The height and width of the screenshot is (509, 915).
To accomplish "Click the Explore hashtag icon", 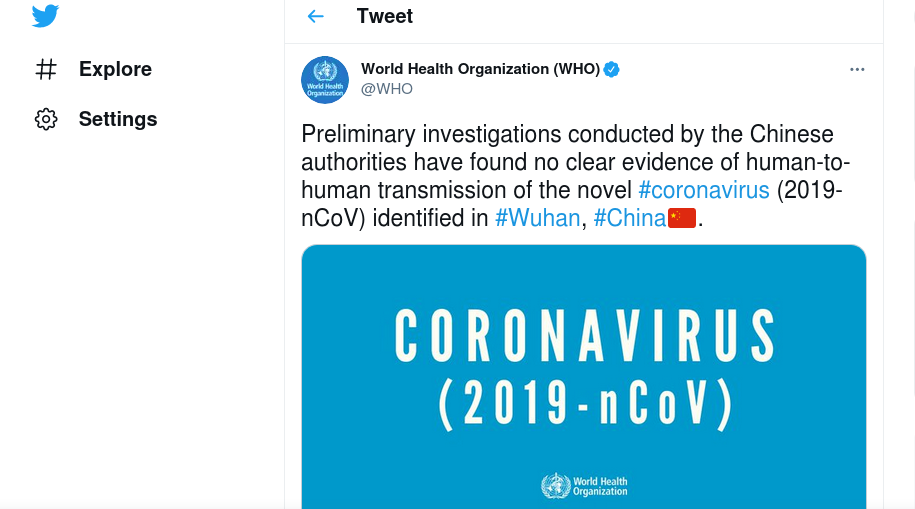I will 46,69.
